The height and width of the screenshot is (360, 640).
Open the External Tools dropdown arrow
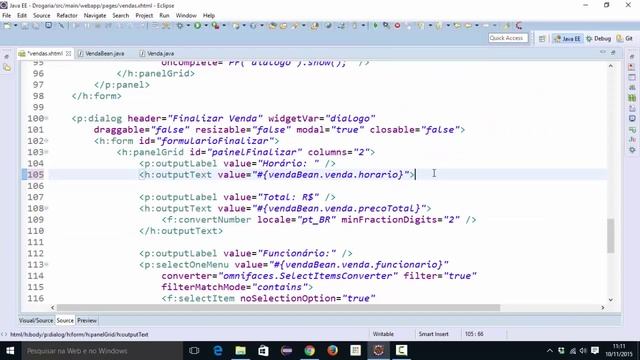pos(224,26)
